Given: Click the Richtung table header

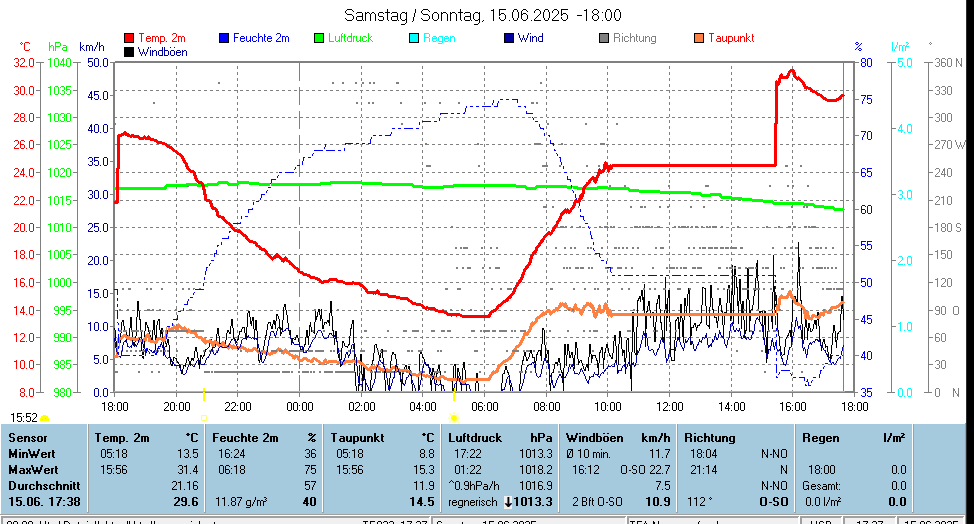Looking at the screenshot, I should (710, 438).
